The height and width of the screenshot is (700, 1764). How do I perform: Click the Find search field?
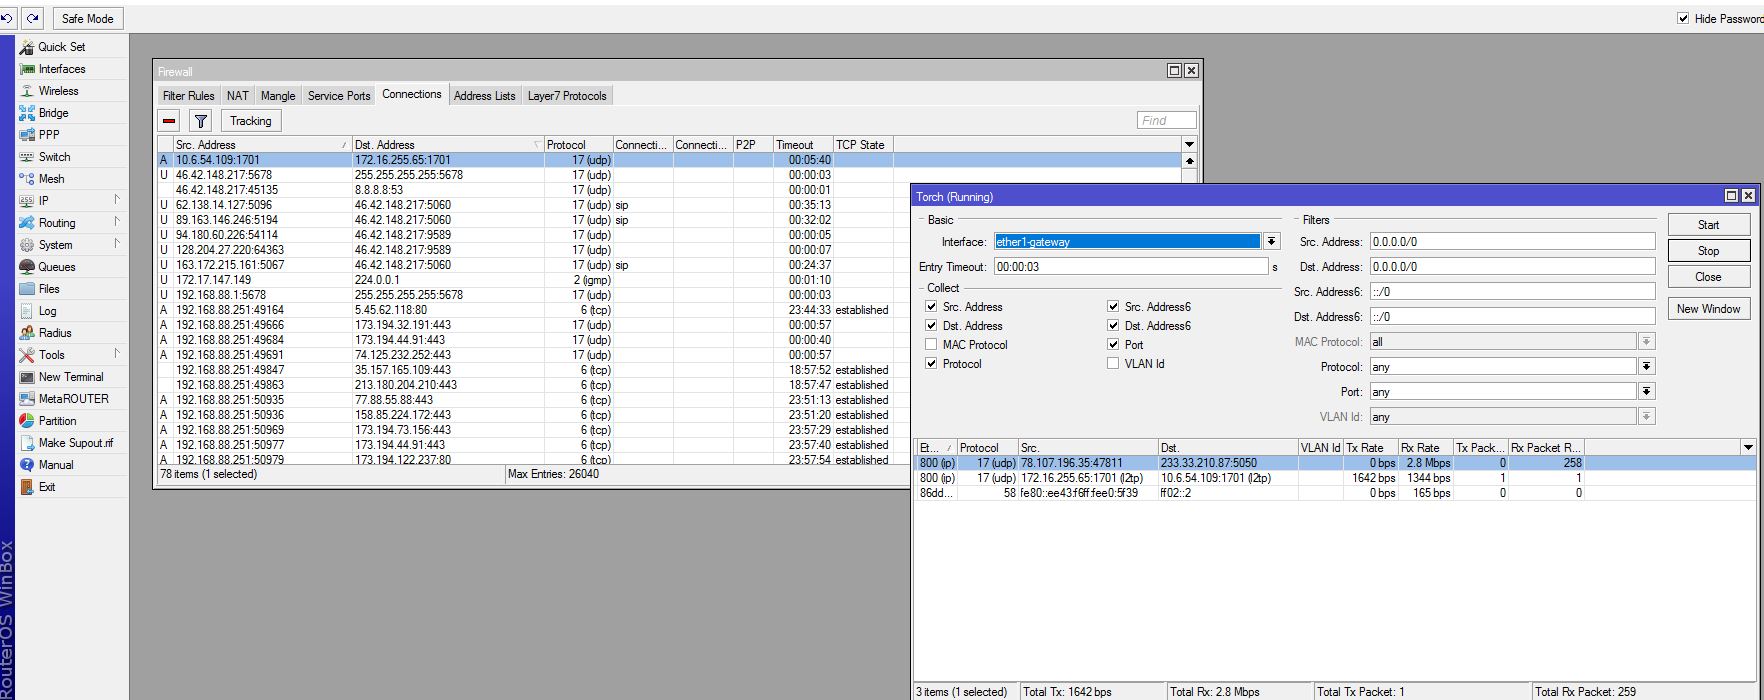(x=1167, y=121)
